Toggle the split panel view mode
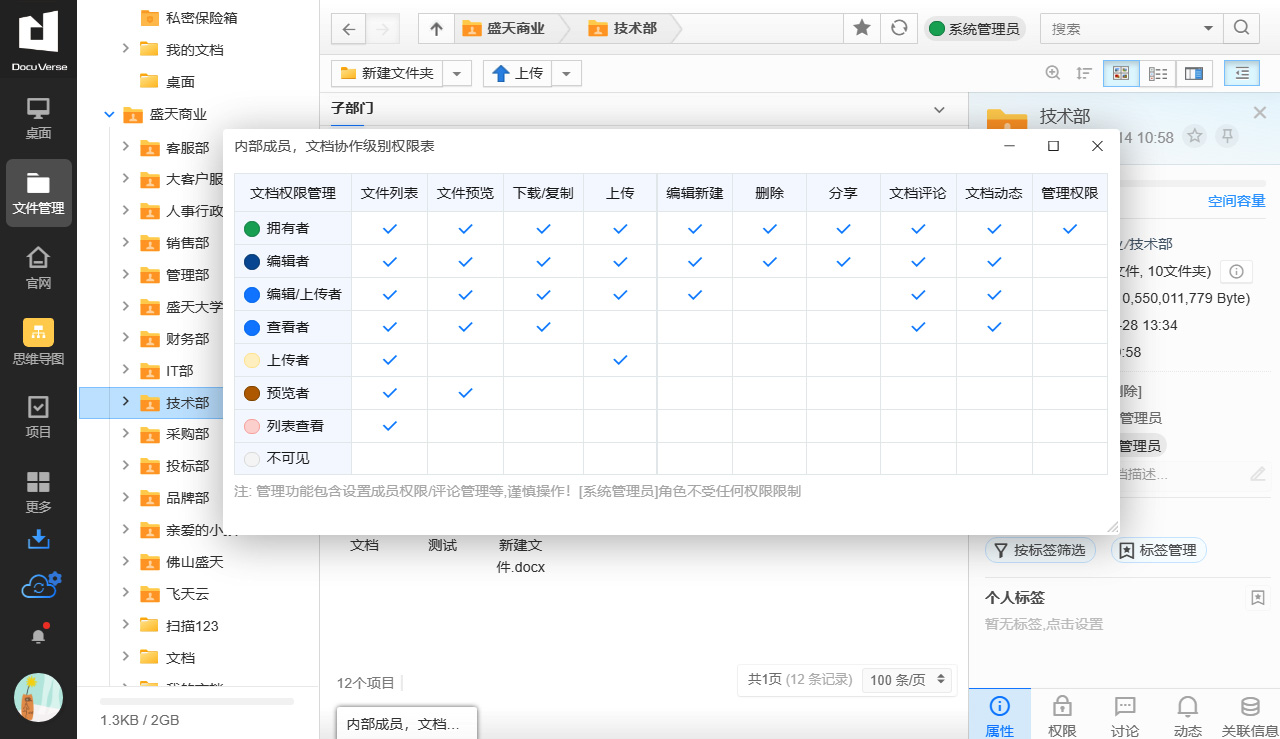 click(1194, 73)
